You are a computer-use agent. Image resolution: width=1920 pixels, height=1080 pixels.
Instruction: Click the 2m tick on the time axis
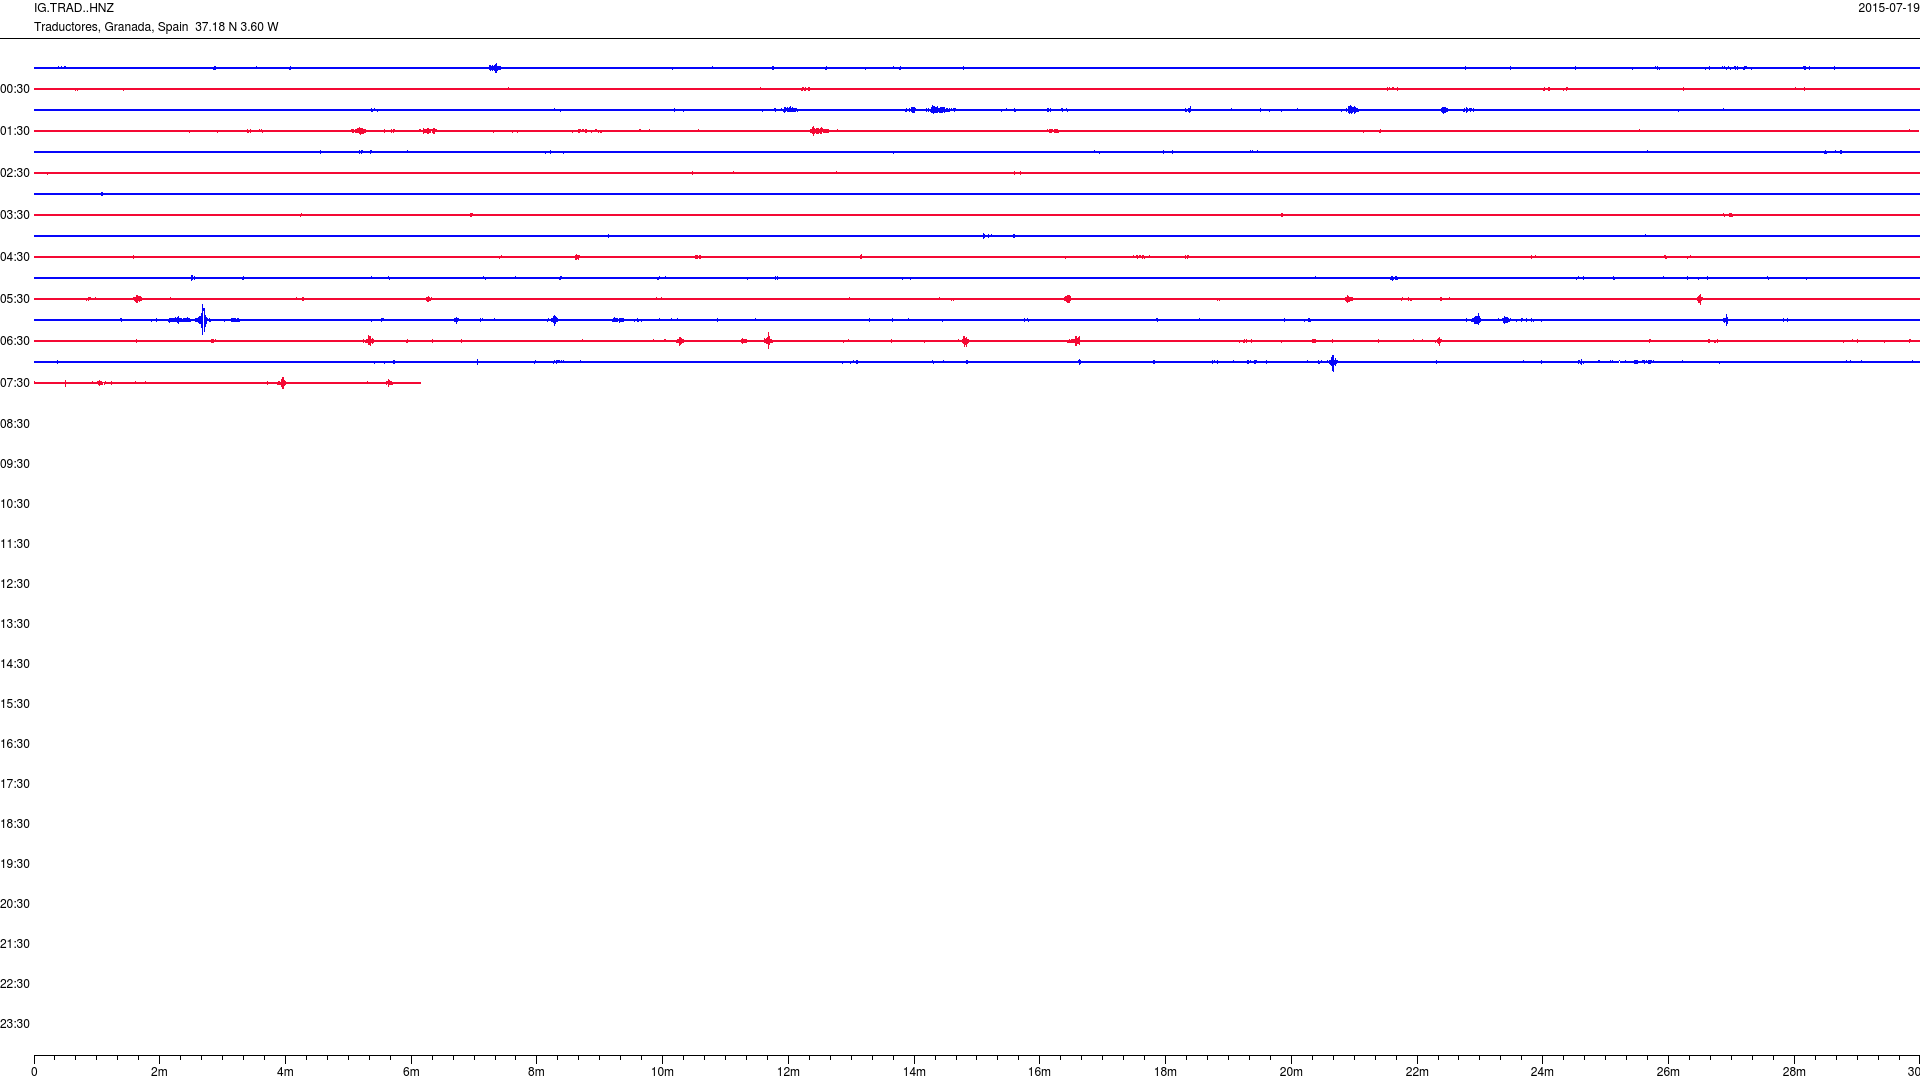click(160, 1072)
